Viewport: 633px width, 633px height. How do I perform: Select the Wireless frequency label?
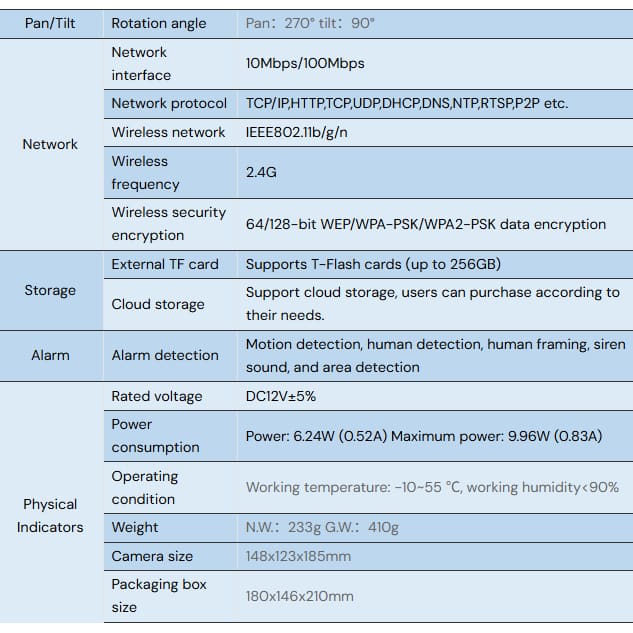coord(145,173)
